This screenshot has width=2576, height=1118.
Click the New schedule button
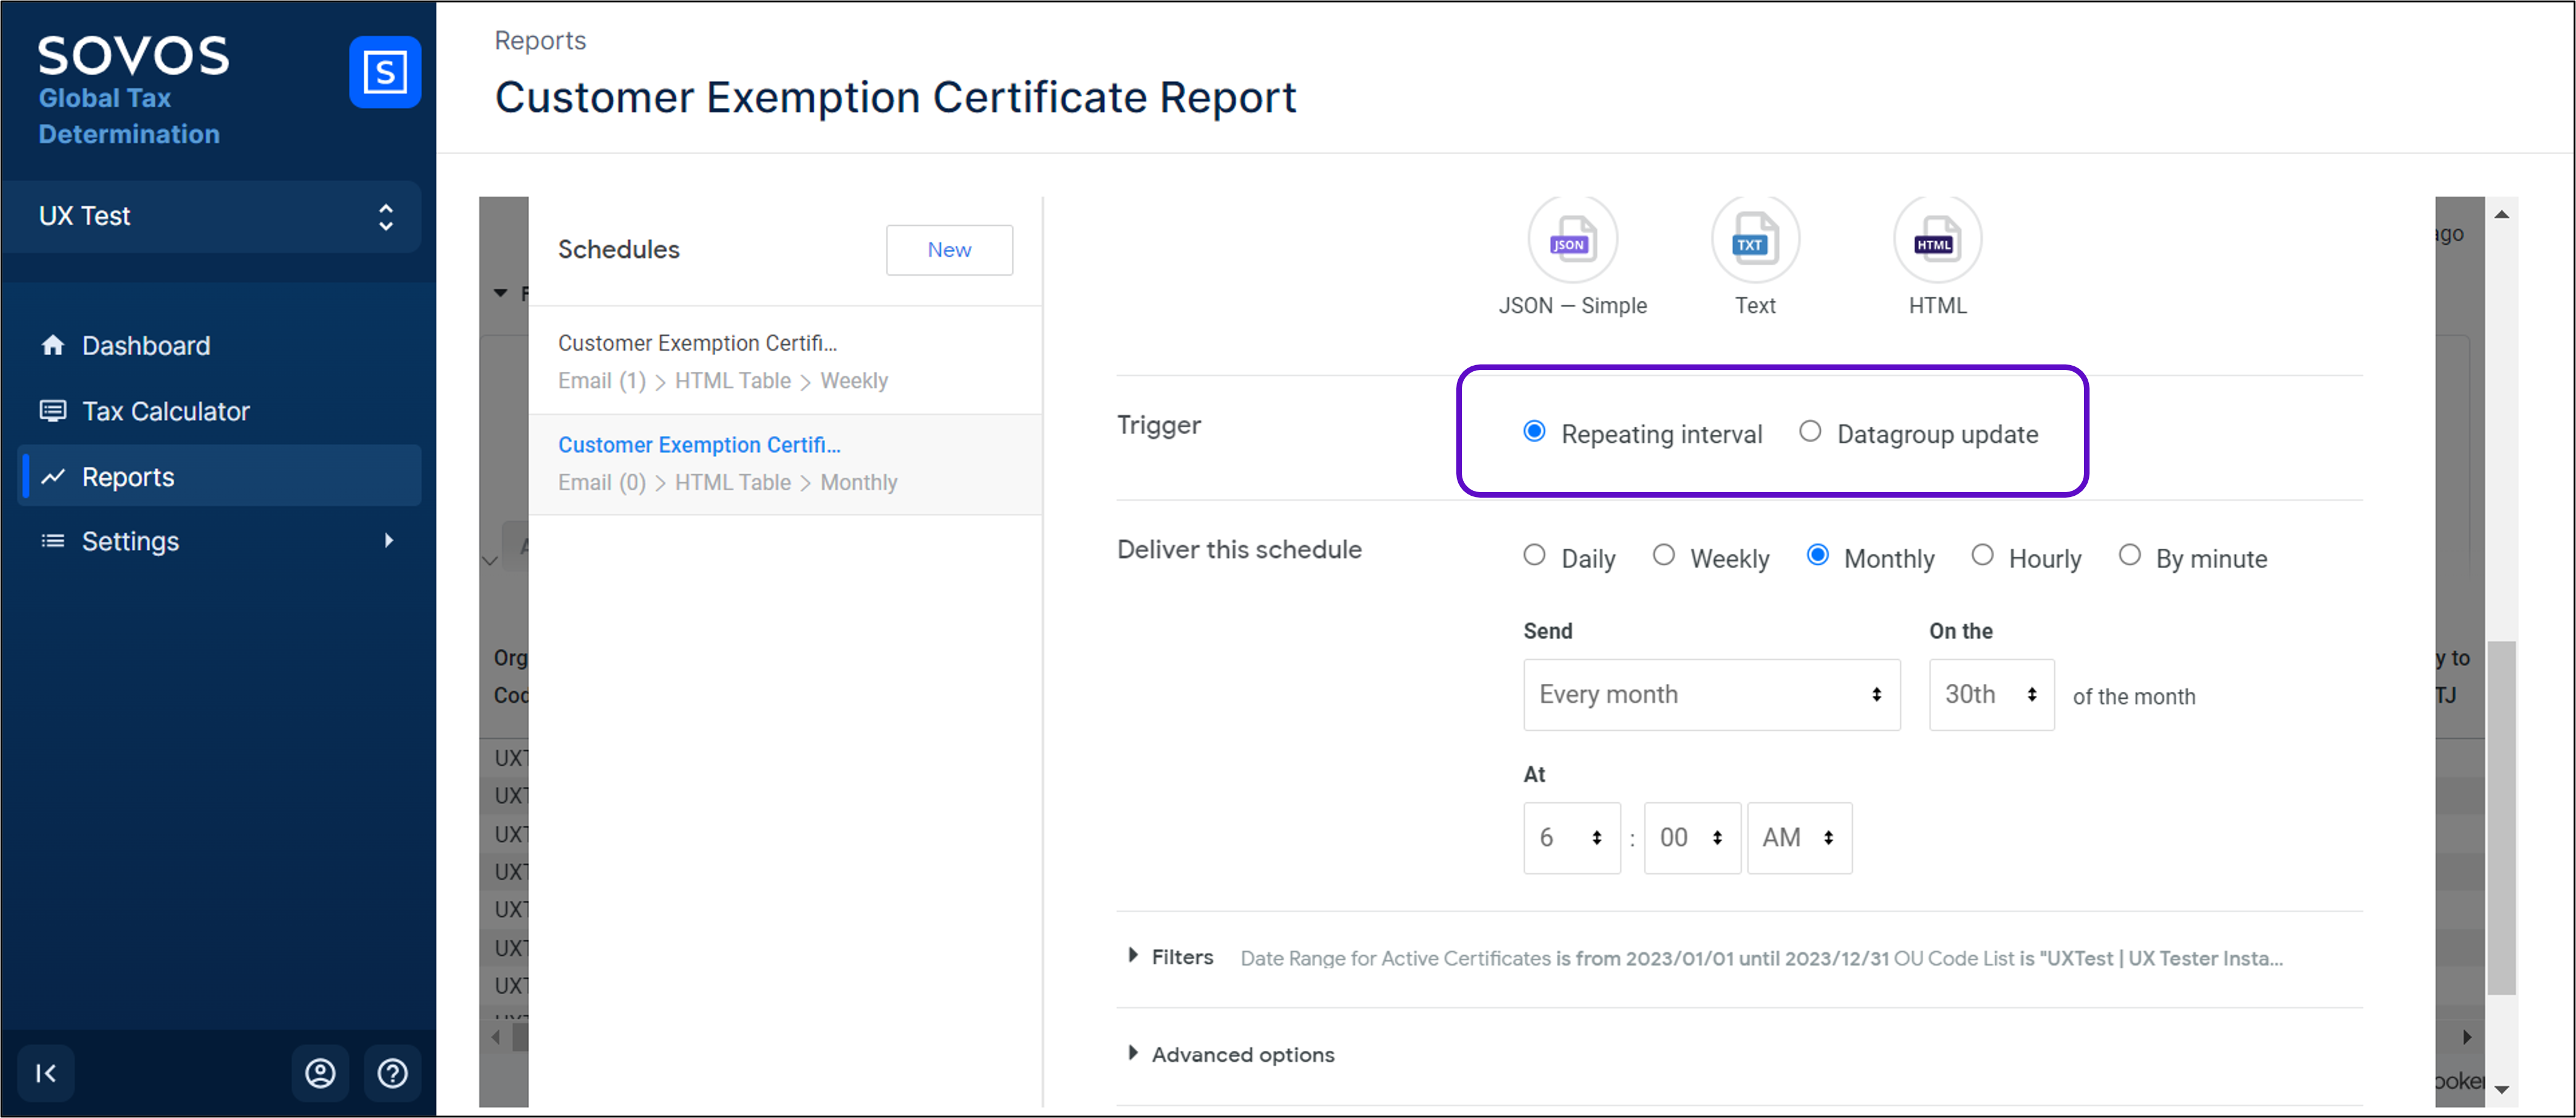coord(948,250)
